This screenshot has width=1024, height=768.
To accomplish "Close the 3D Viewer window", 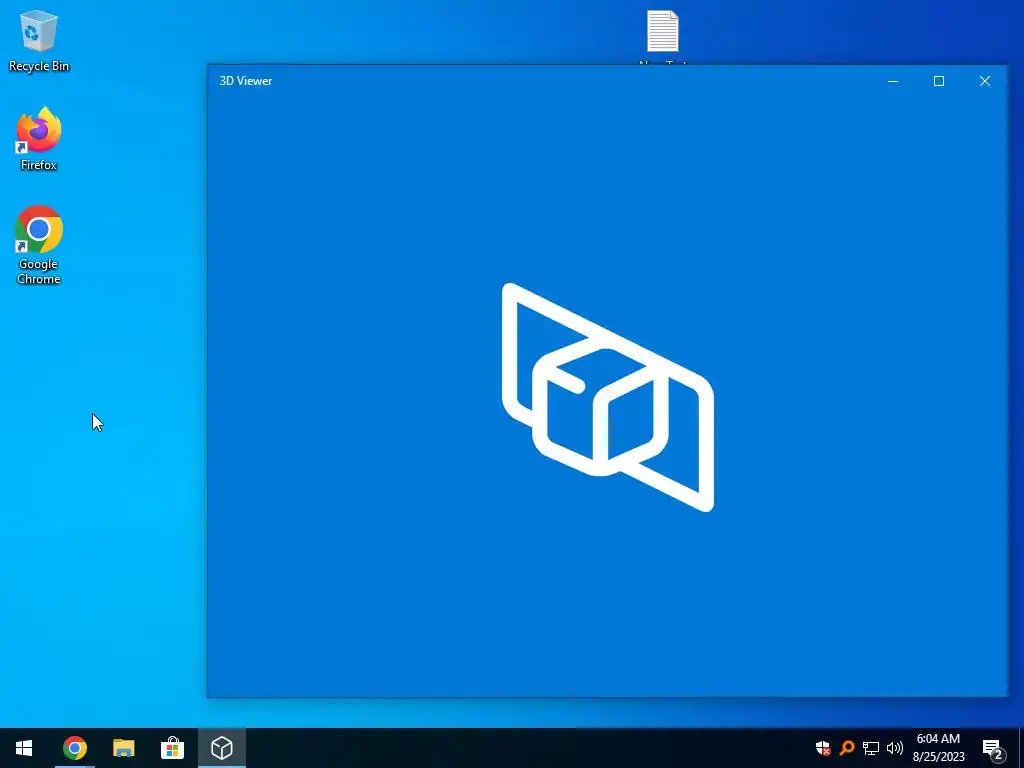I will 985,81.
